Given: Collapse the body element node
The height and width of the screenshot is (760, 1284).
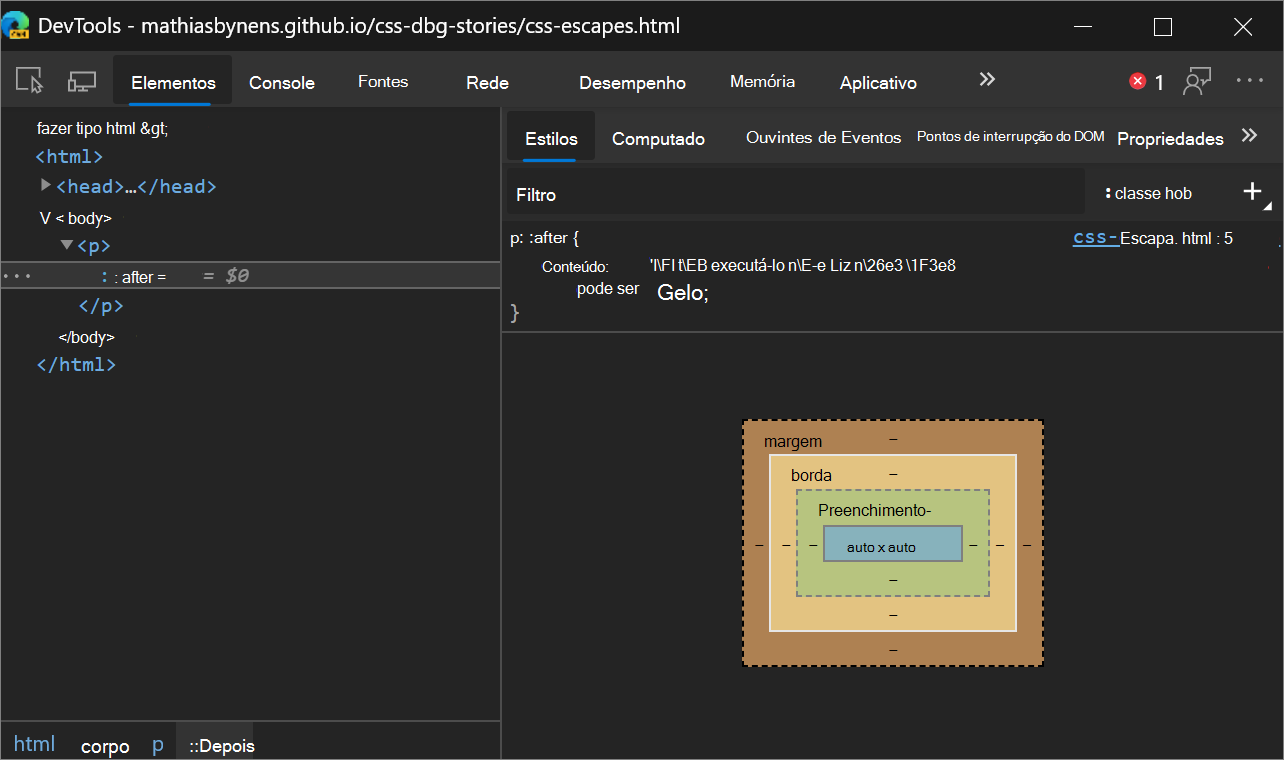Looking at the screenshot, I should pos(45,217).
